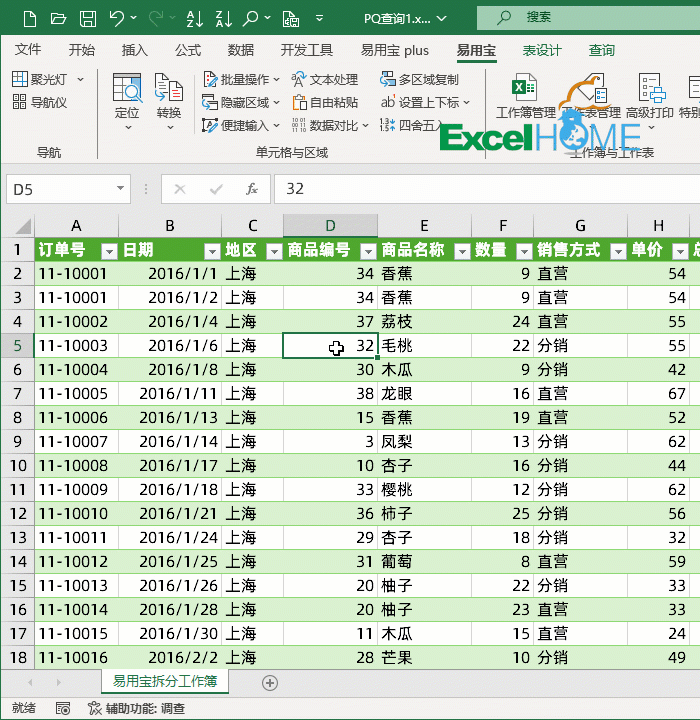The height and width of the screenshot is (720, 700).
Task: Click the Save icon in quick access toolbar
Action: coord(88,19)
